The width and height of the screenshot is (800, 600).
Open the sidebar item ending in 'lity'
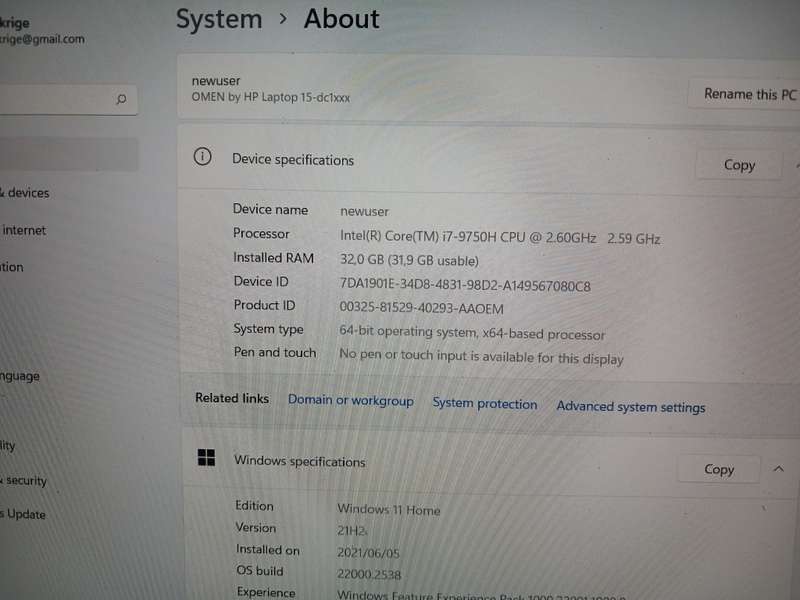[8, 445]
